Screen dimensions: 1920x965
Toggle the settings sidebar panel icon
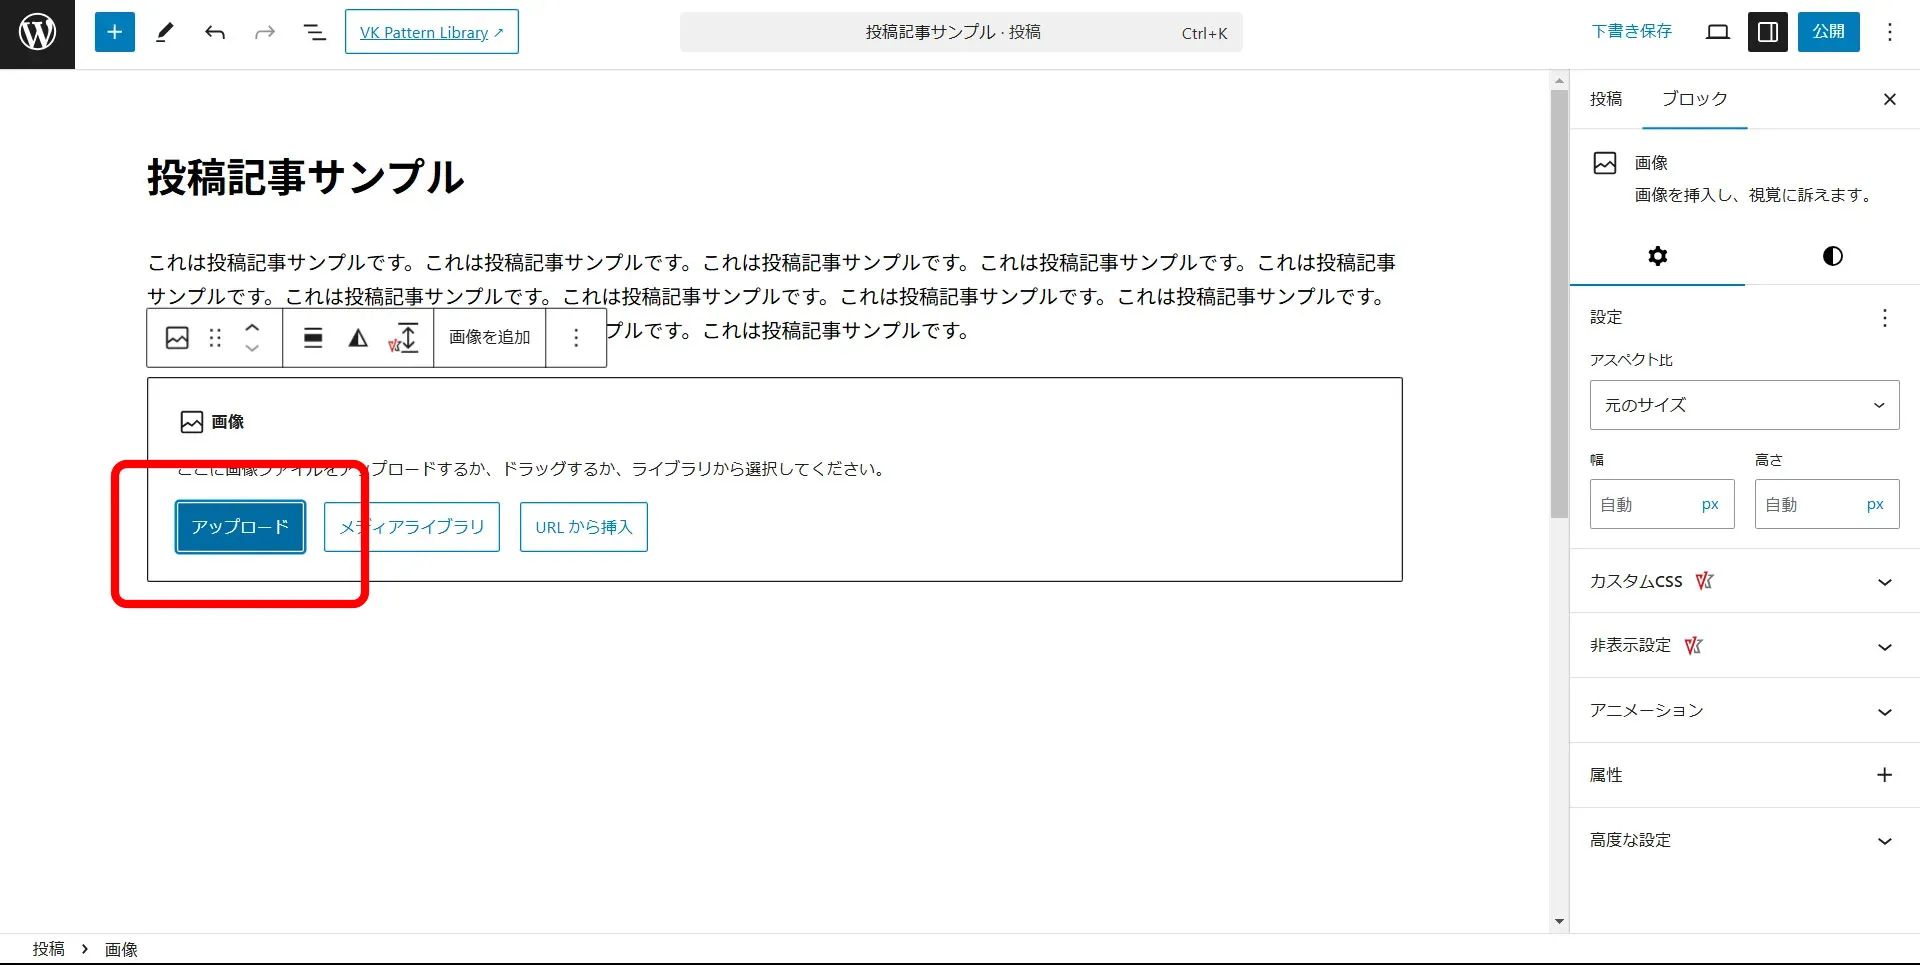[1767, 31]
